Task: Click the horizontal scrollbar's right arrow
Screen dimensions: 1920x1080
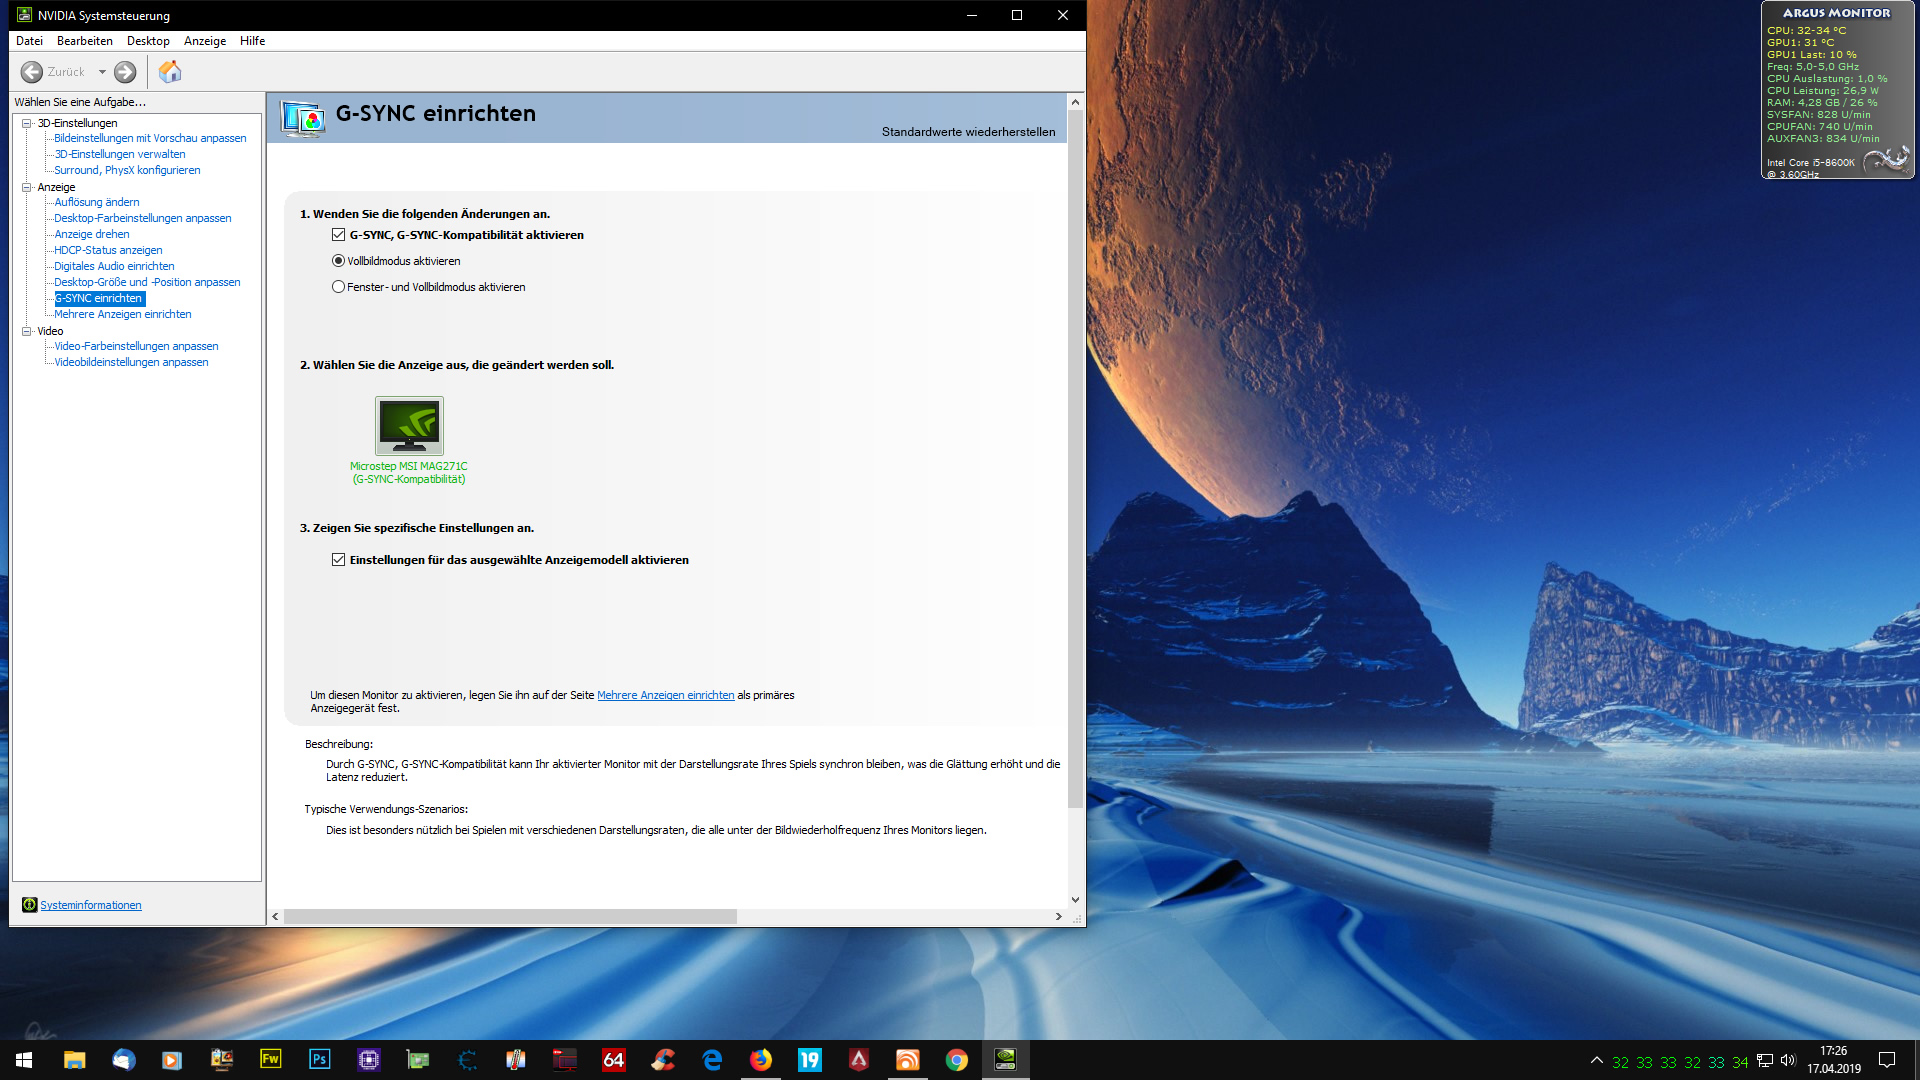Action: pos(1059,917)
